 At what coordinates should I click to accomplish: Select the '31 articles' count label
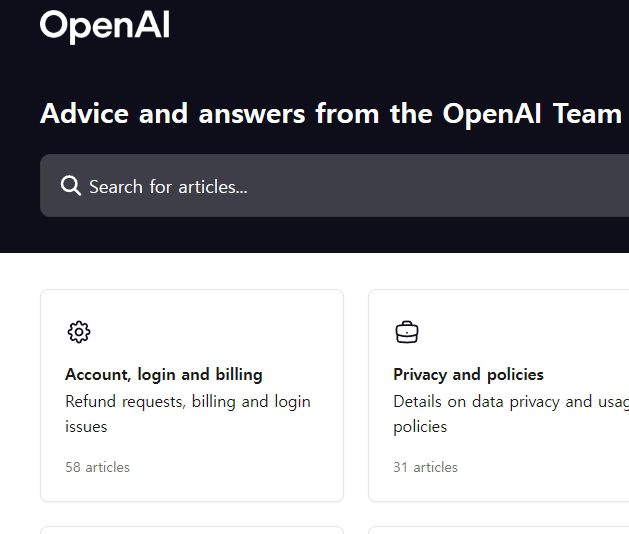425,467
